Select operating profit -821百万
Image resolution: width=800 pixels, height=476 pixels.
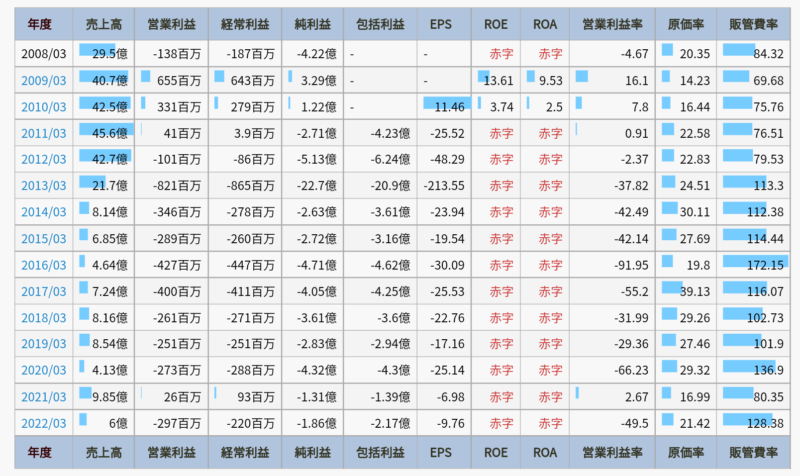pos(177,186)
